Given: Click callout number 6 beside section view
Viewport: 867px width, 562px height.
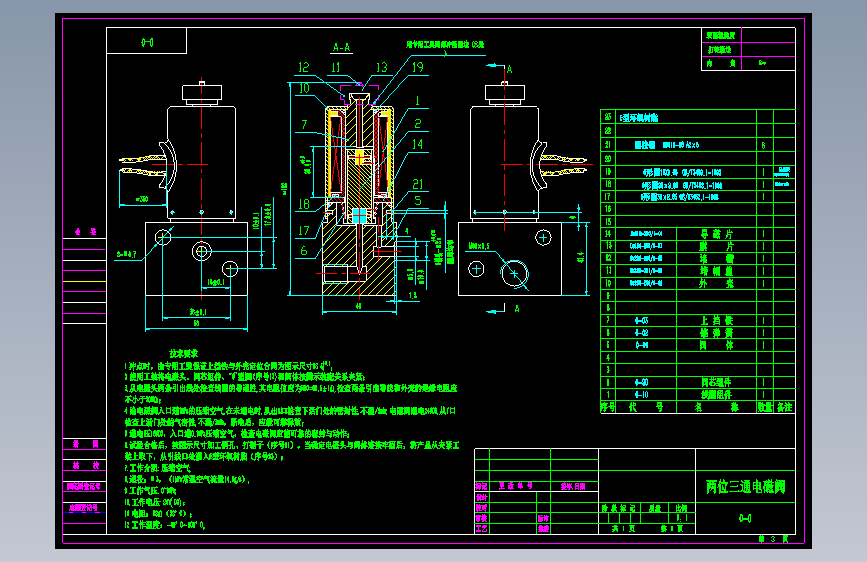Looking at the screenshot, I should (304, 251).
